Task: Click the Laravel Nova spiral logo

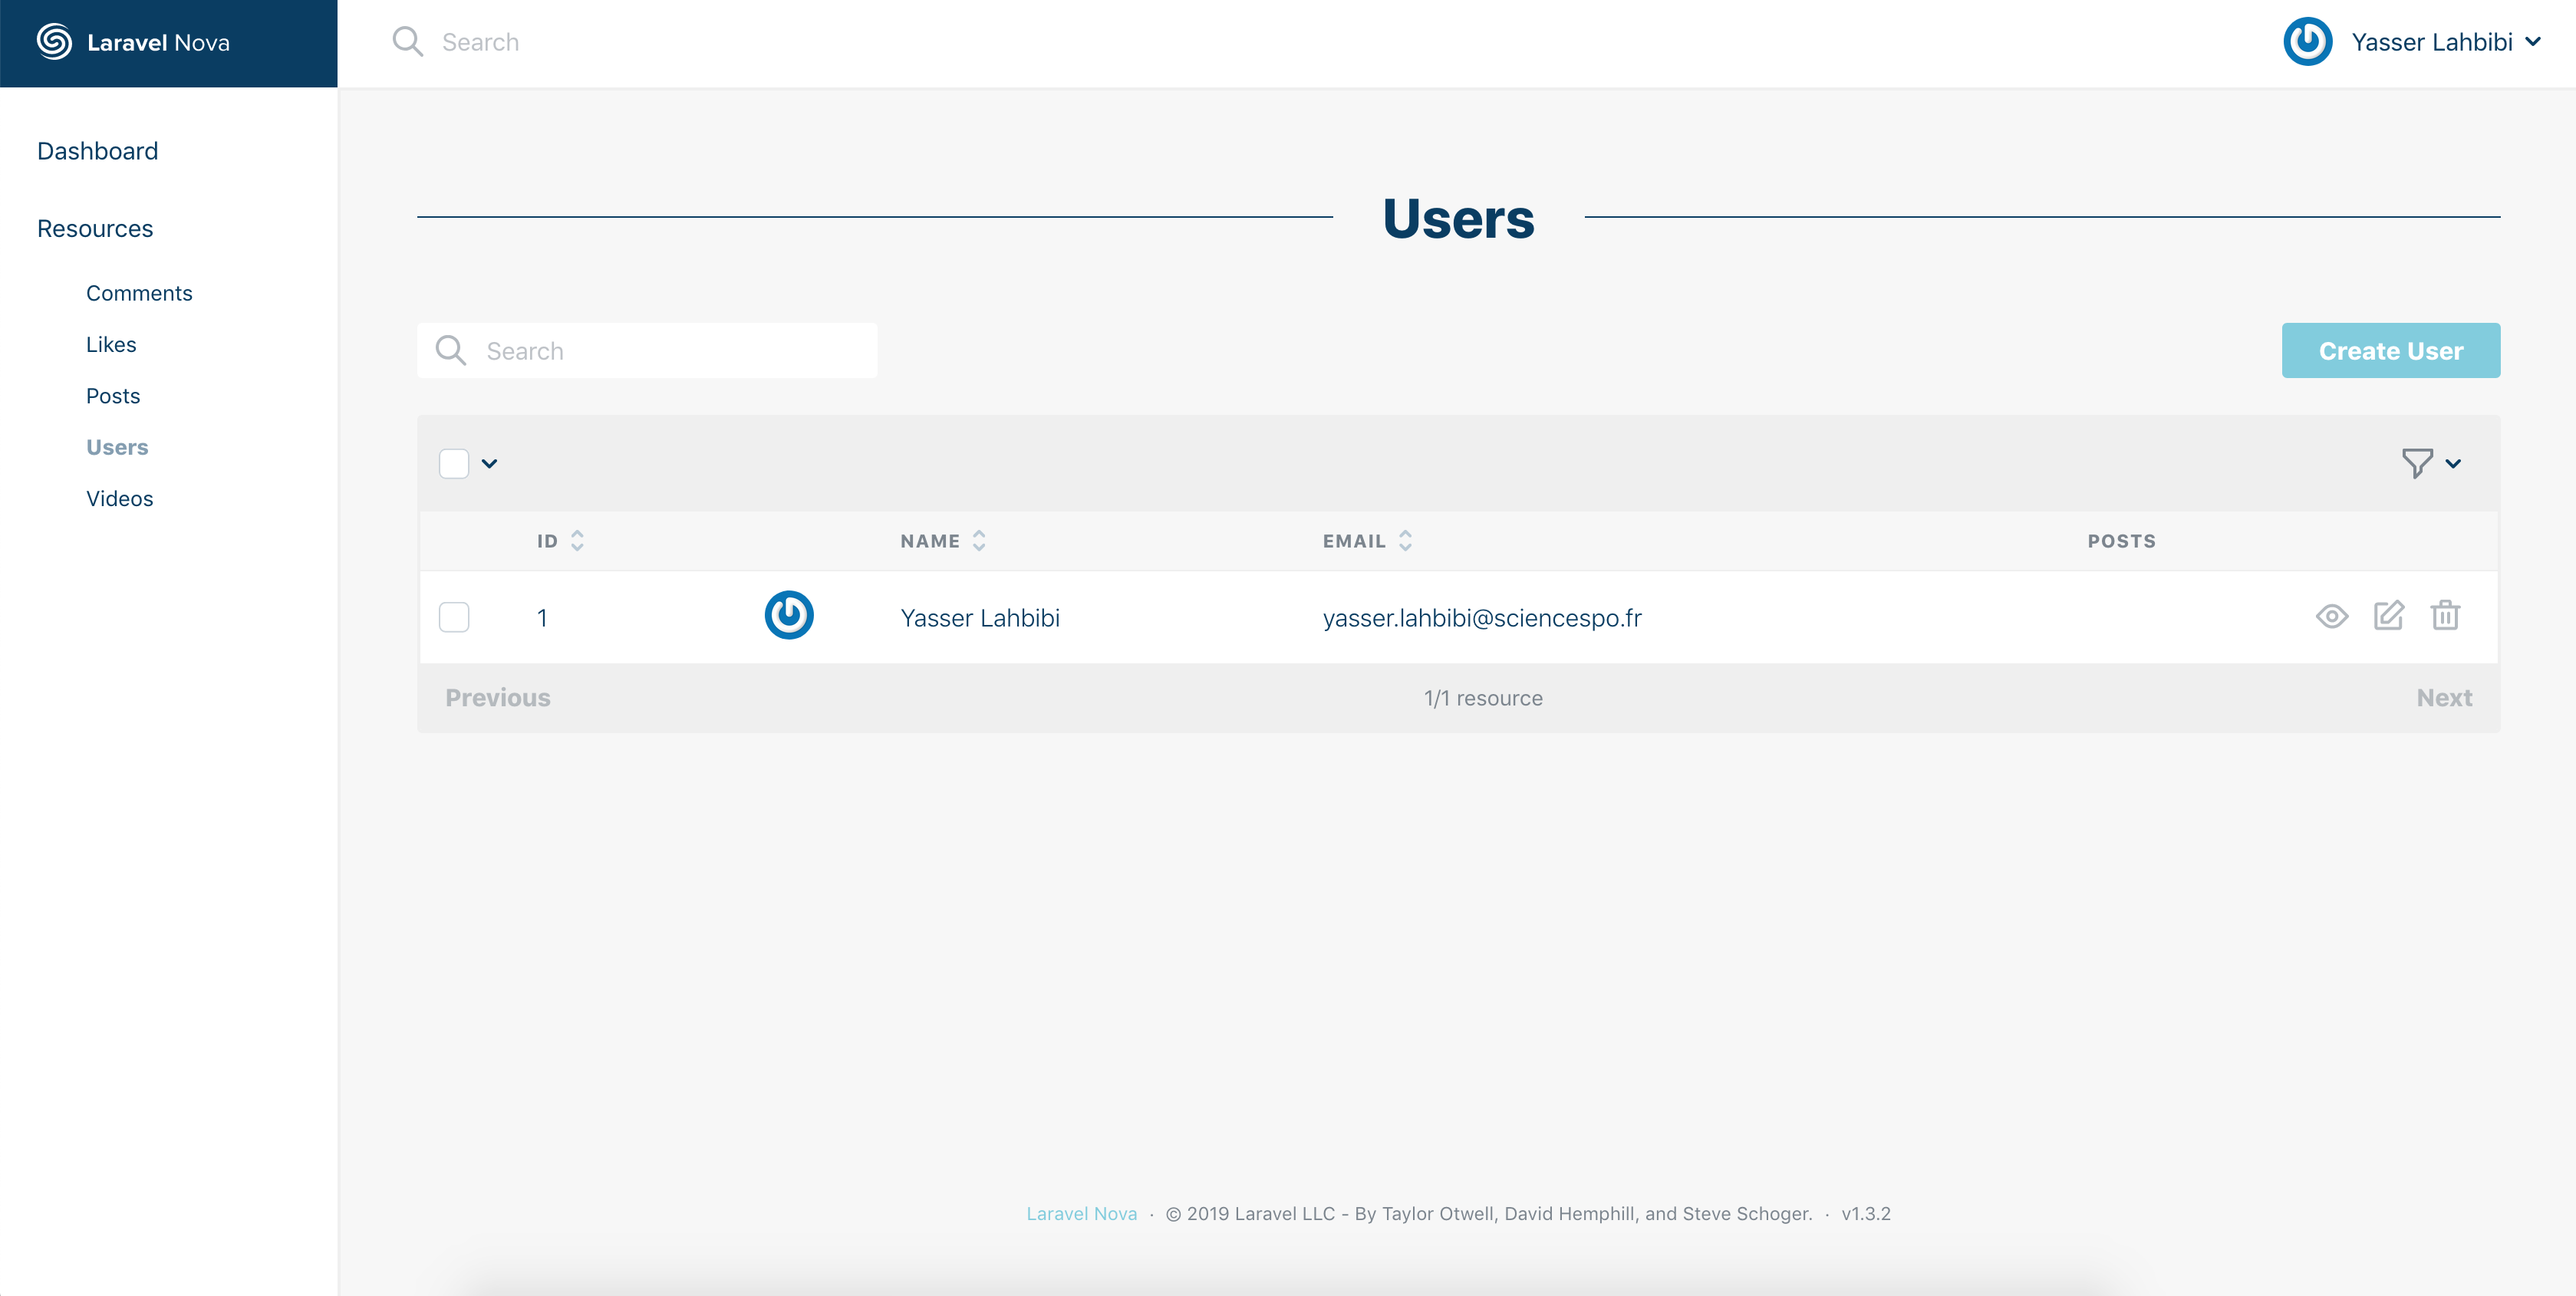Action: tap(54, 42)
